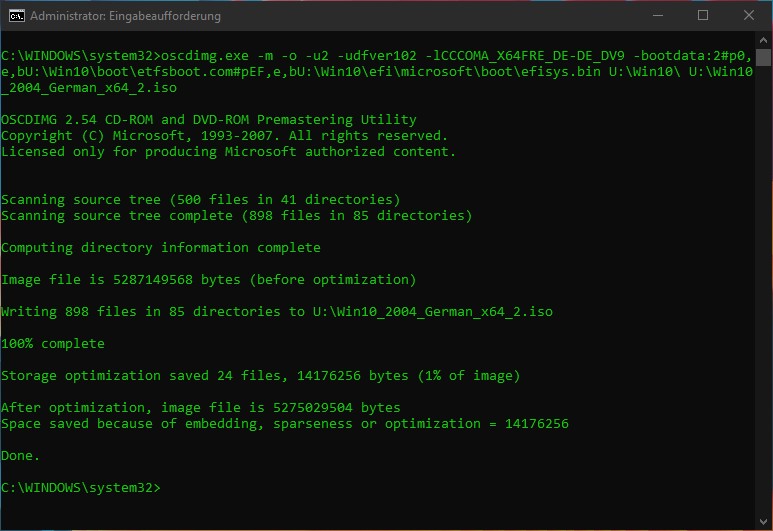The height and width of the screenshot is (531, 773).
Task: Click the scrollbar down arrow
Action: click(763, 521)
